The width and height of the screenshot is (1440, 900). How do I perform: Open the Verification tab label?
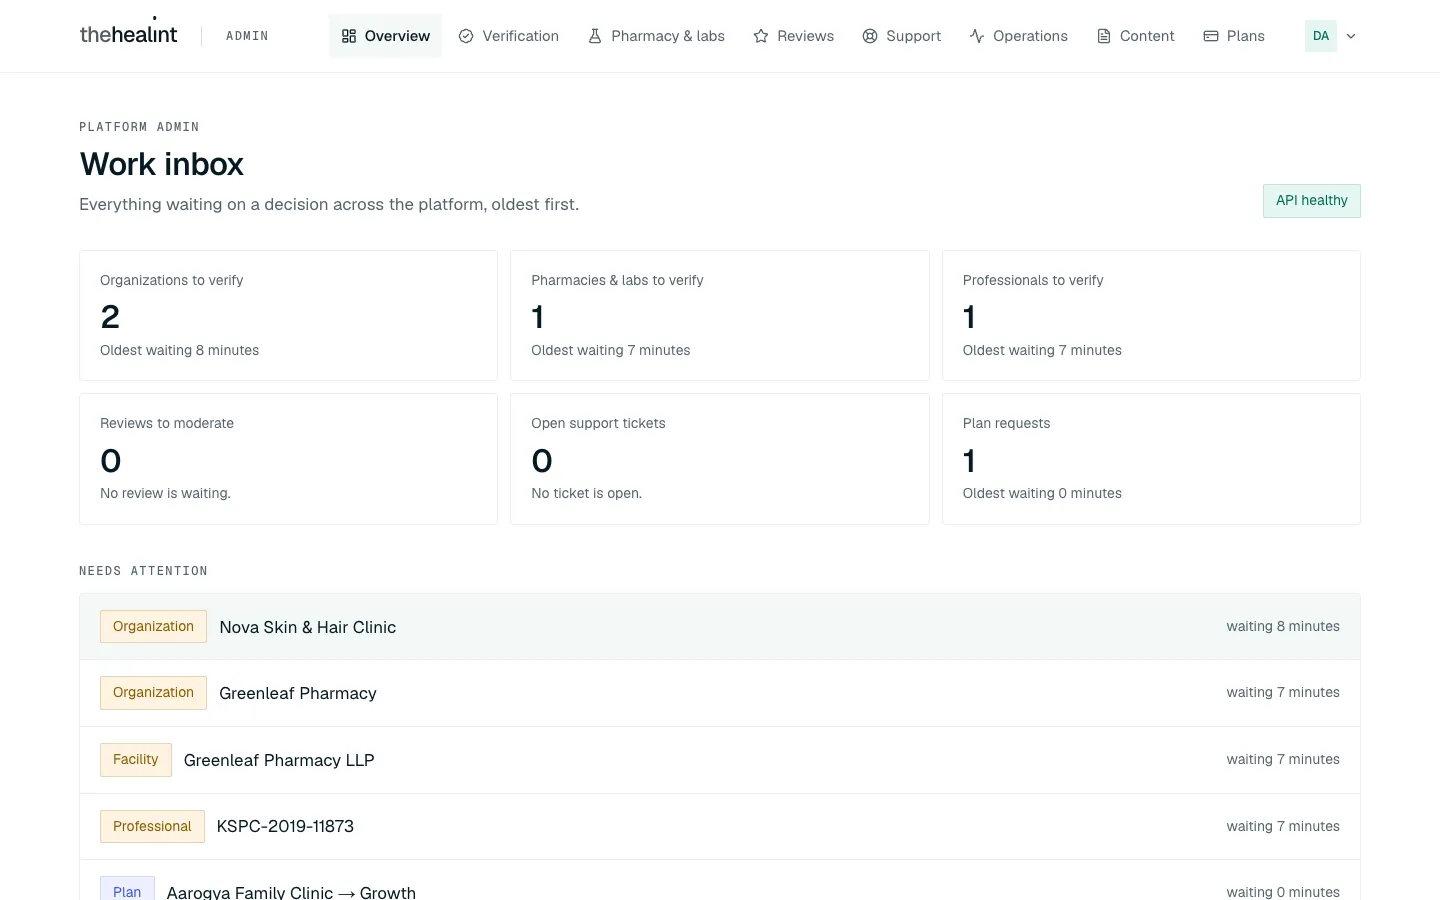[521, 36]
